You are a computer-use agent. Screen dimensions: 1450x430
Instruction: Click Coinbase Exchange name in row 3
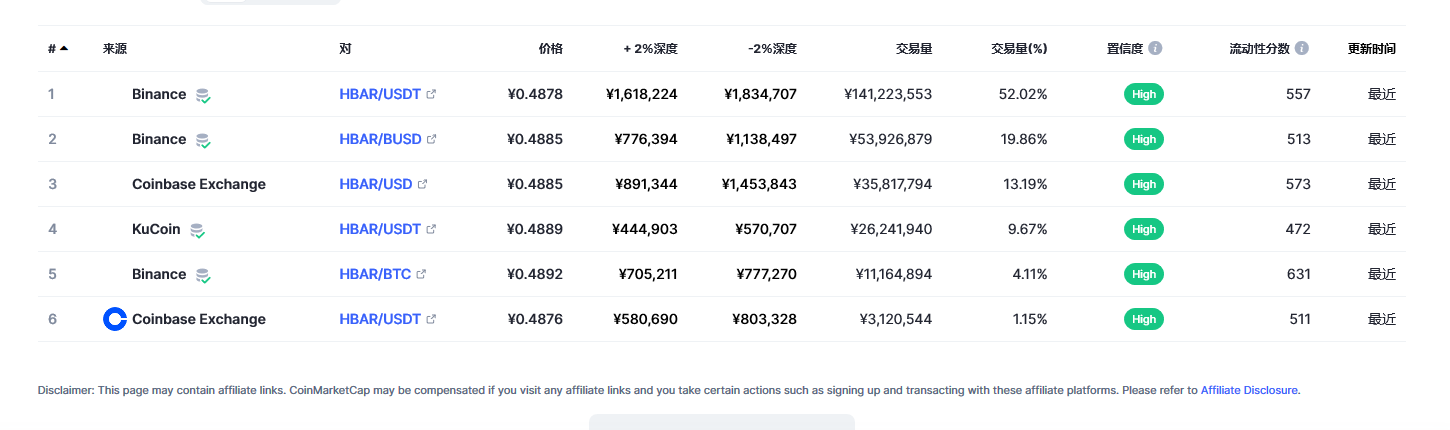coord(199,184)
